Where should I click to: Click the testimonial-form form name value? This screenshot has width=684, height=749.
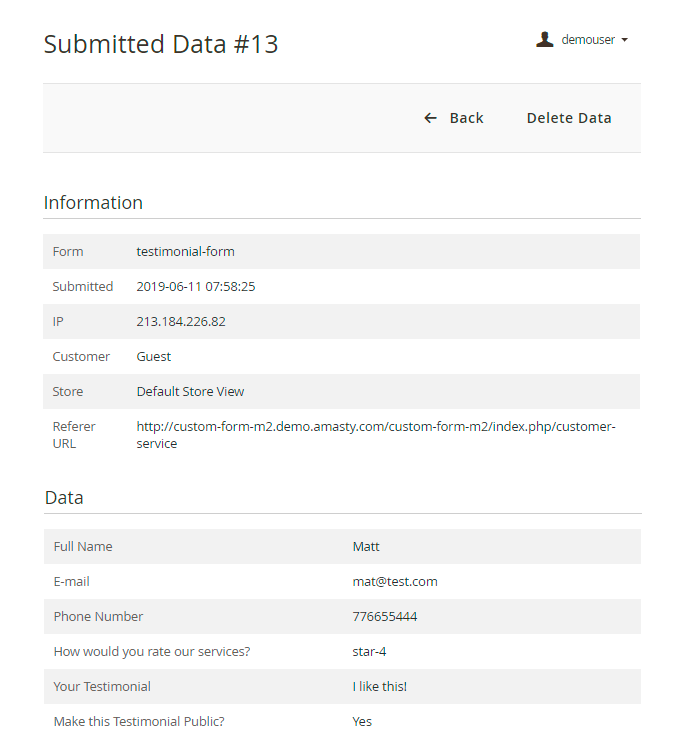(x=186, y=252)
